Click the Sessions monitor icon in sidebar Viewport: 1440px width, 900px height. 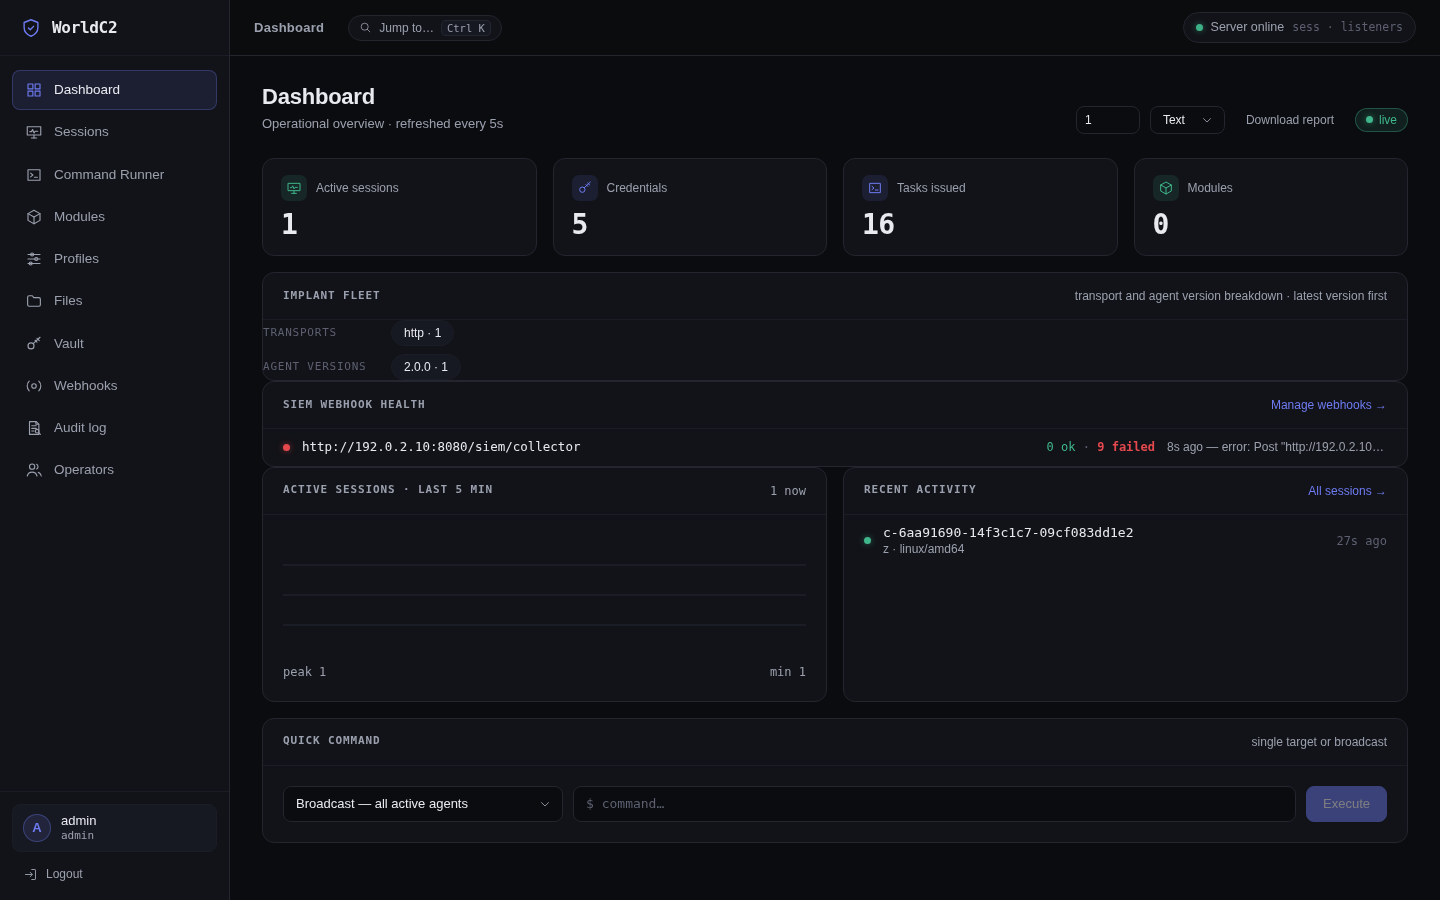(34, 132)
